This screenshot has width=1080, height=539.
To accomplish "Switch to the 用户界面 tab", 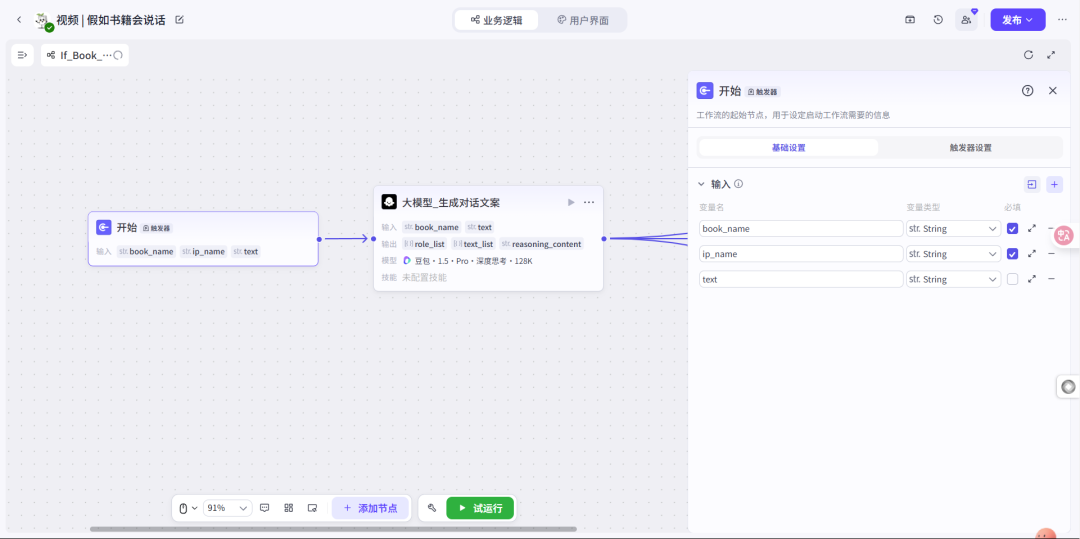I will (x=583, y=20).
